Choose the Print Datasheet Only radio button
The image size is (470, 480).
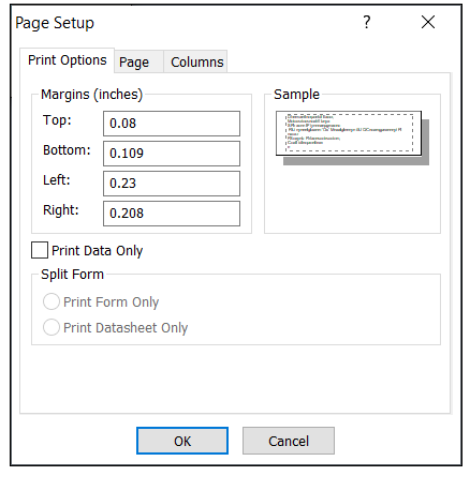51,327
